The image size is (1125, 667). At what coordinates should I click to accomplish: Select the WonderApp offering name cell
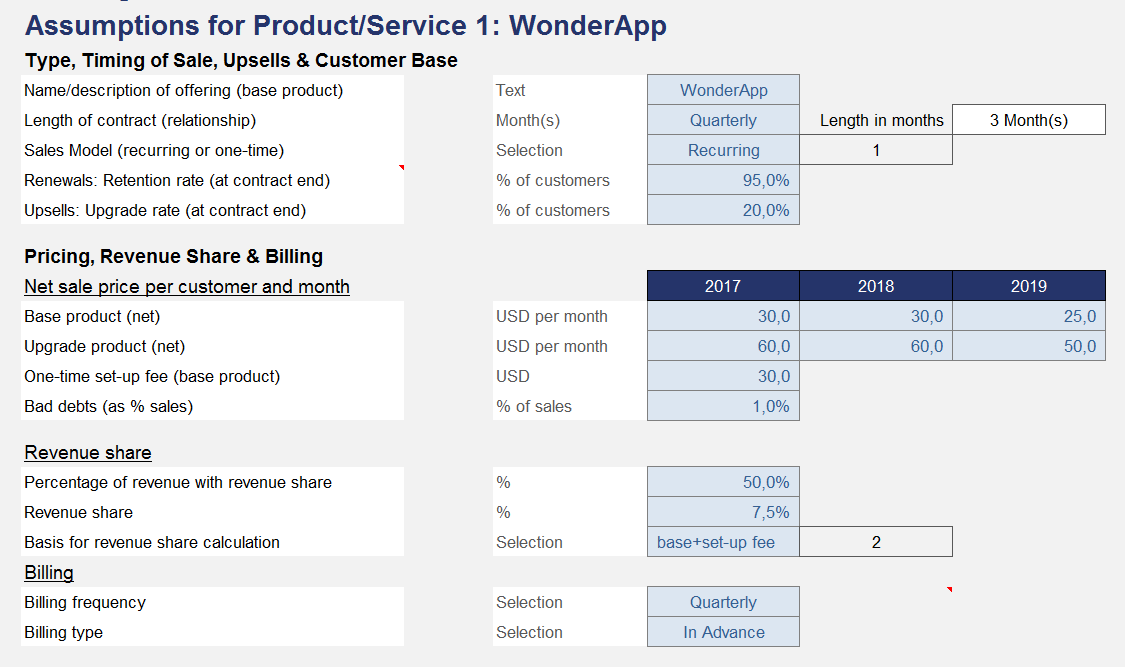pyautogui.click(x=723, y=90)
